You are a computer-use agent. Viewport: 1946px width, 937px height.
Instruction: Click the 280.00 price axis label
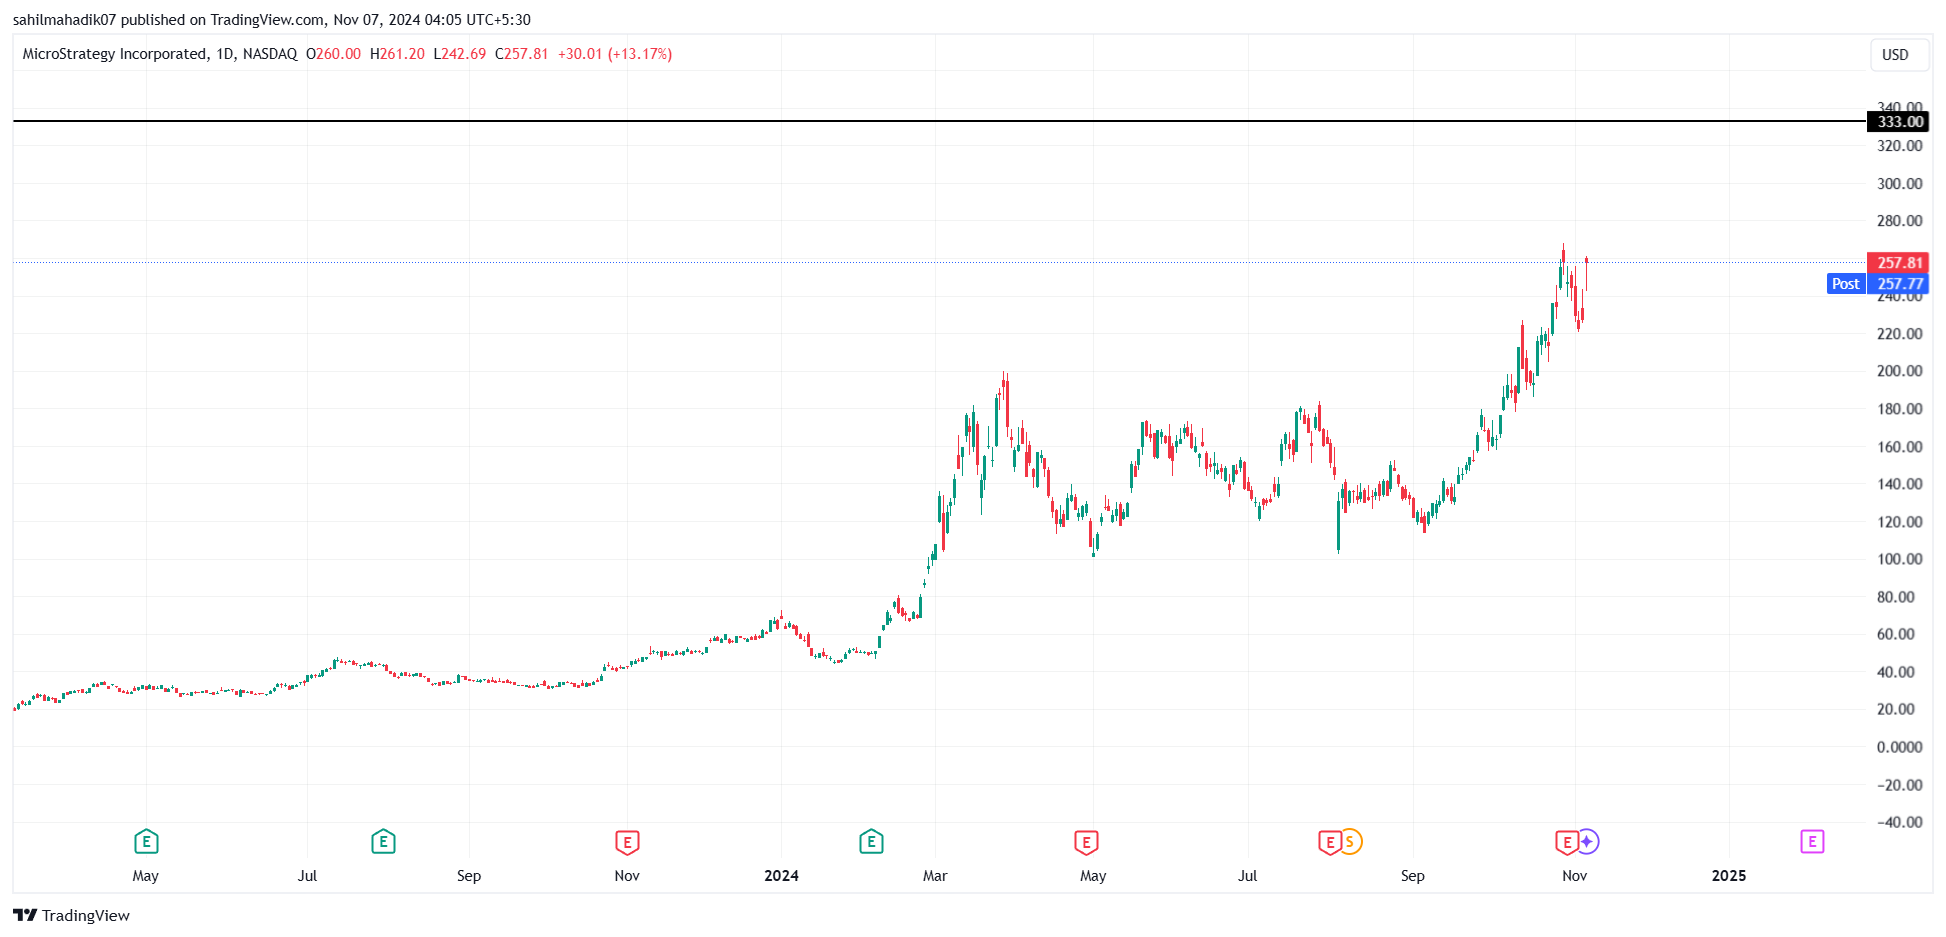tap(1899, 221)
